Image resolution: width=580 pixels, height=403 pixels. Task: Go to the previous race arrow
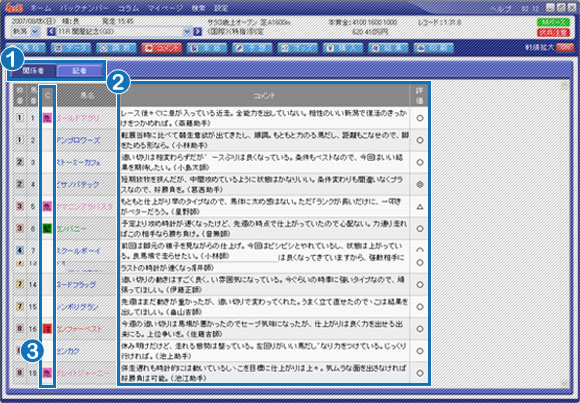(52, 31)
